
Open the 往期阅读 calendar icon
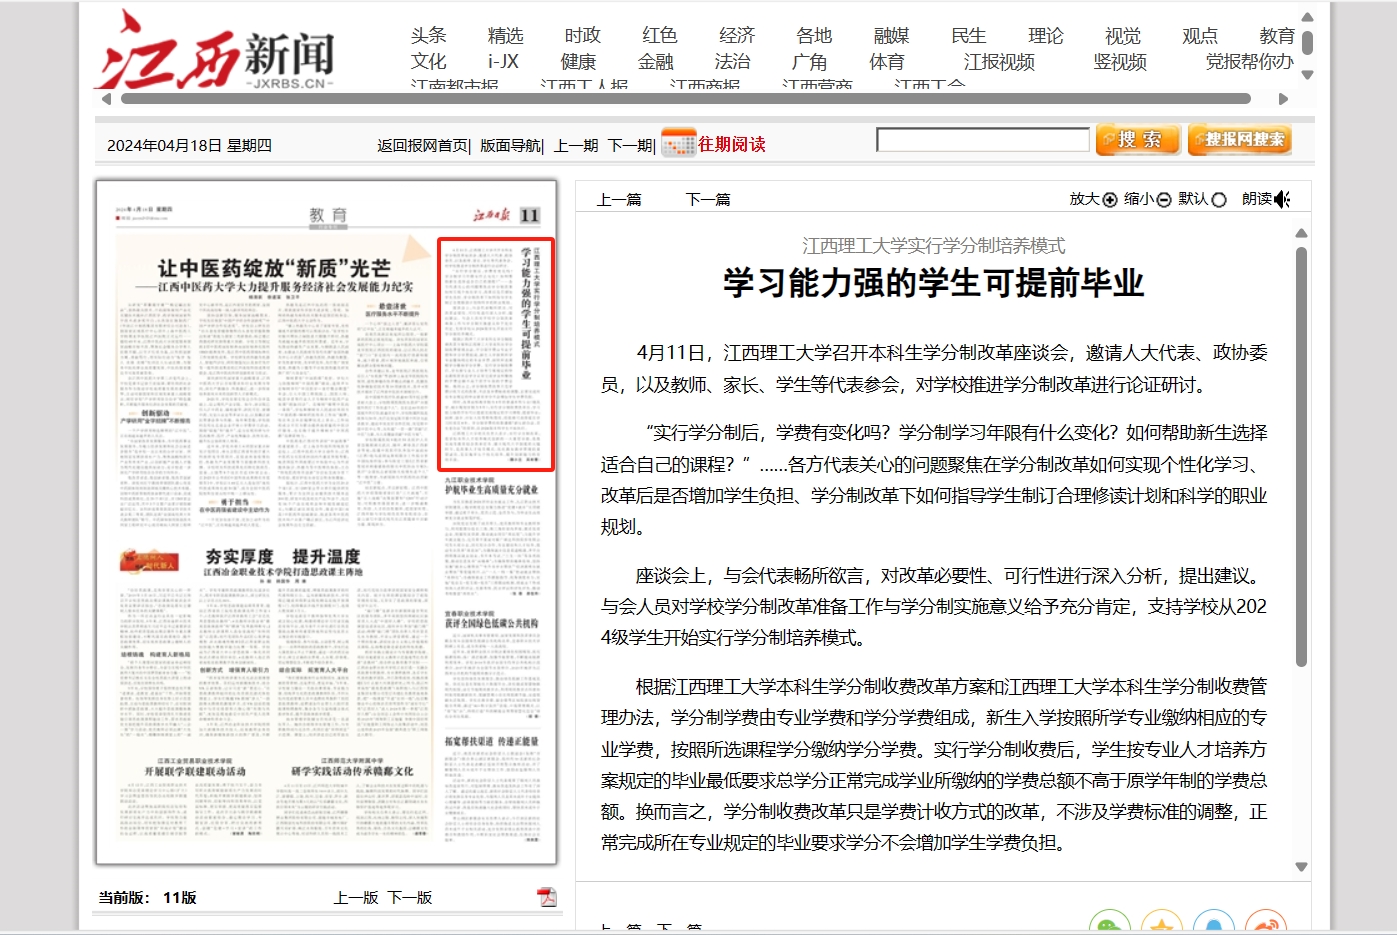(678, 144)
